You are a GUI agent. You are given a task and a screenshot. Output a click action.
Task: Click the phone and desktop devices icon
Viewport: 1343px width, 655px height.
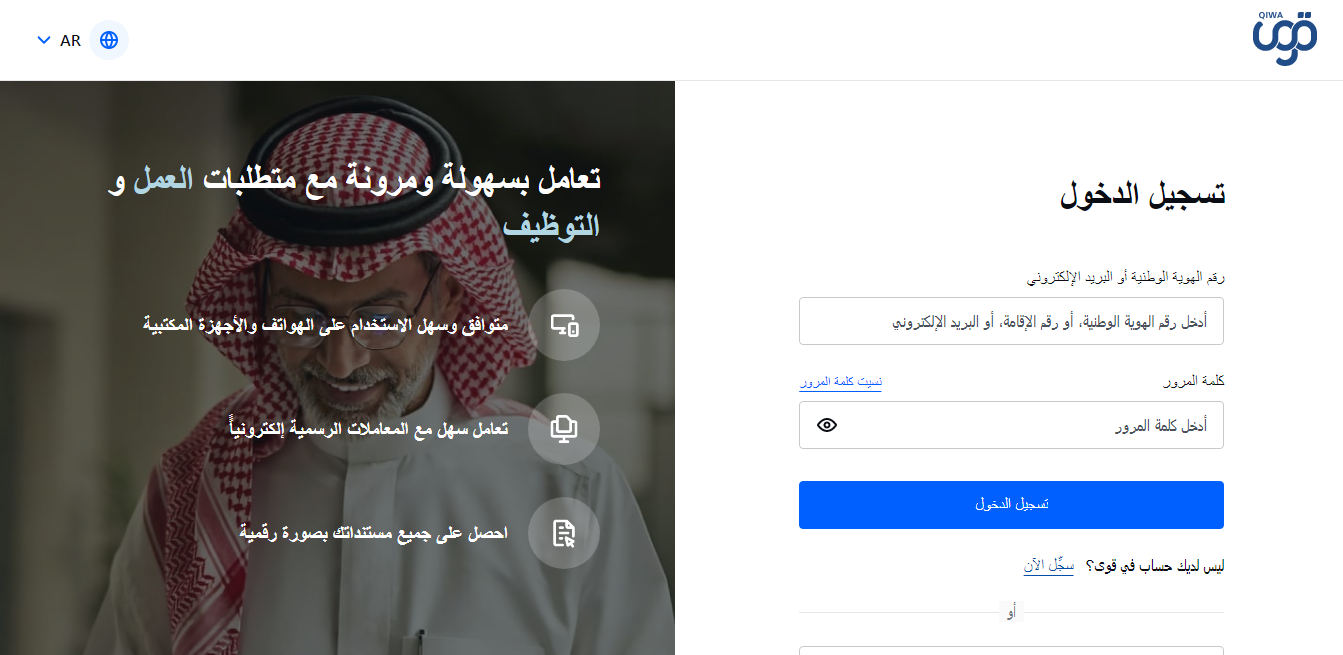(x=564, y=325)
